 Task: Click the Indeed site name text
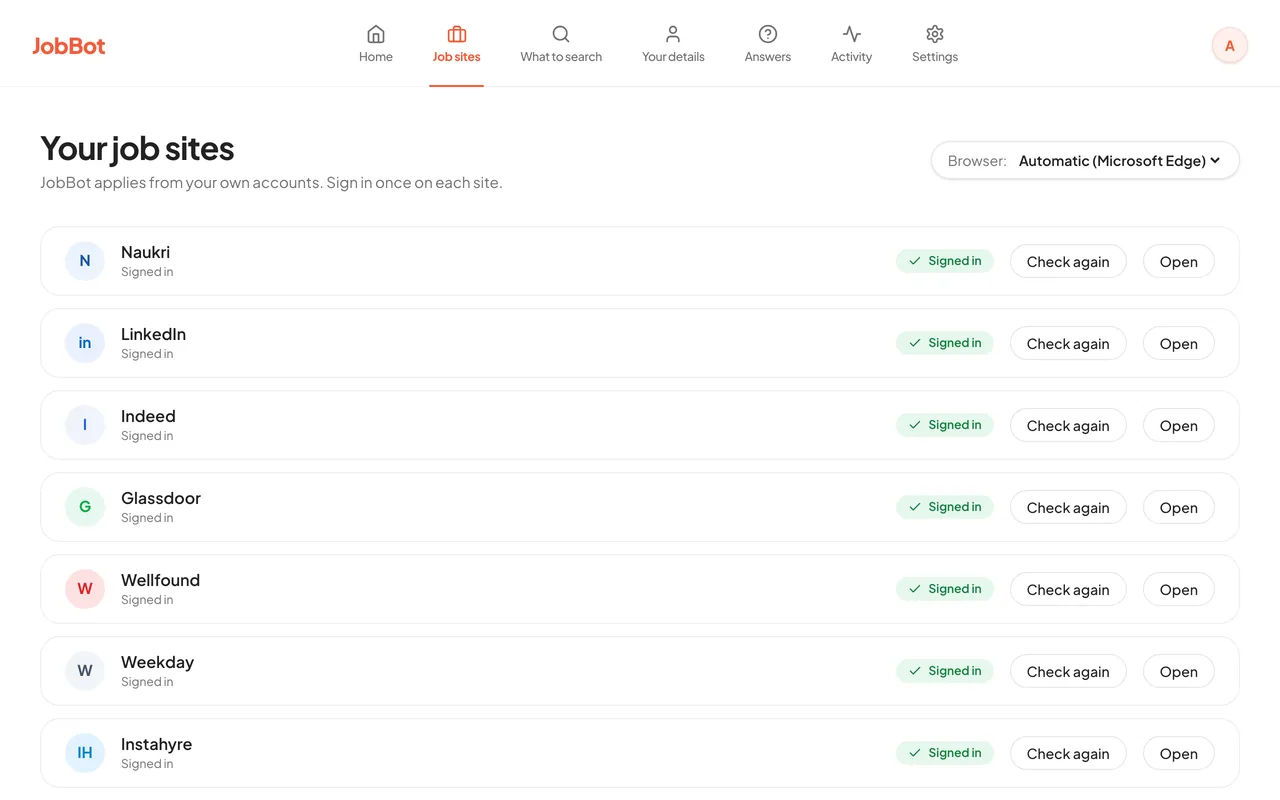click(x=148, y=416)
